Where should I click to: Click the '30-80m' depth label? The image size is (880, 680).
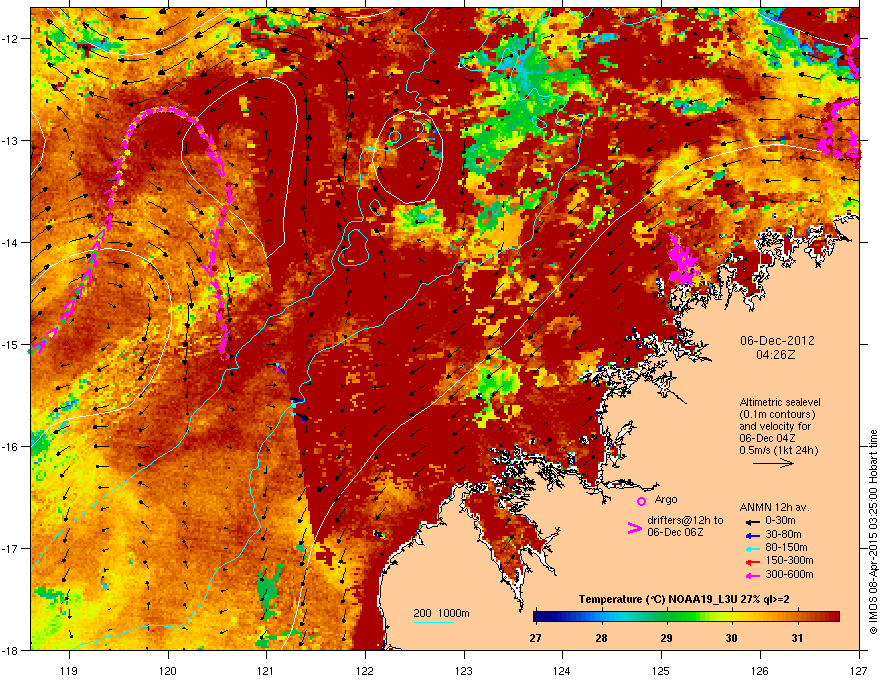[783, 534]
